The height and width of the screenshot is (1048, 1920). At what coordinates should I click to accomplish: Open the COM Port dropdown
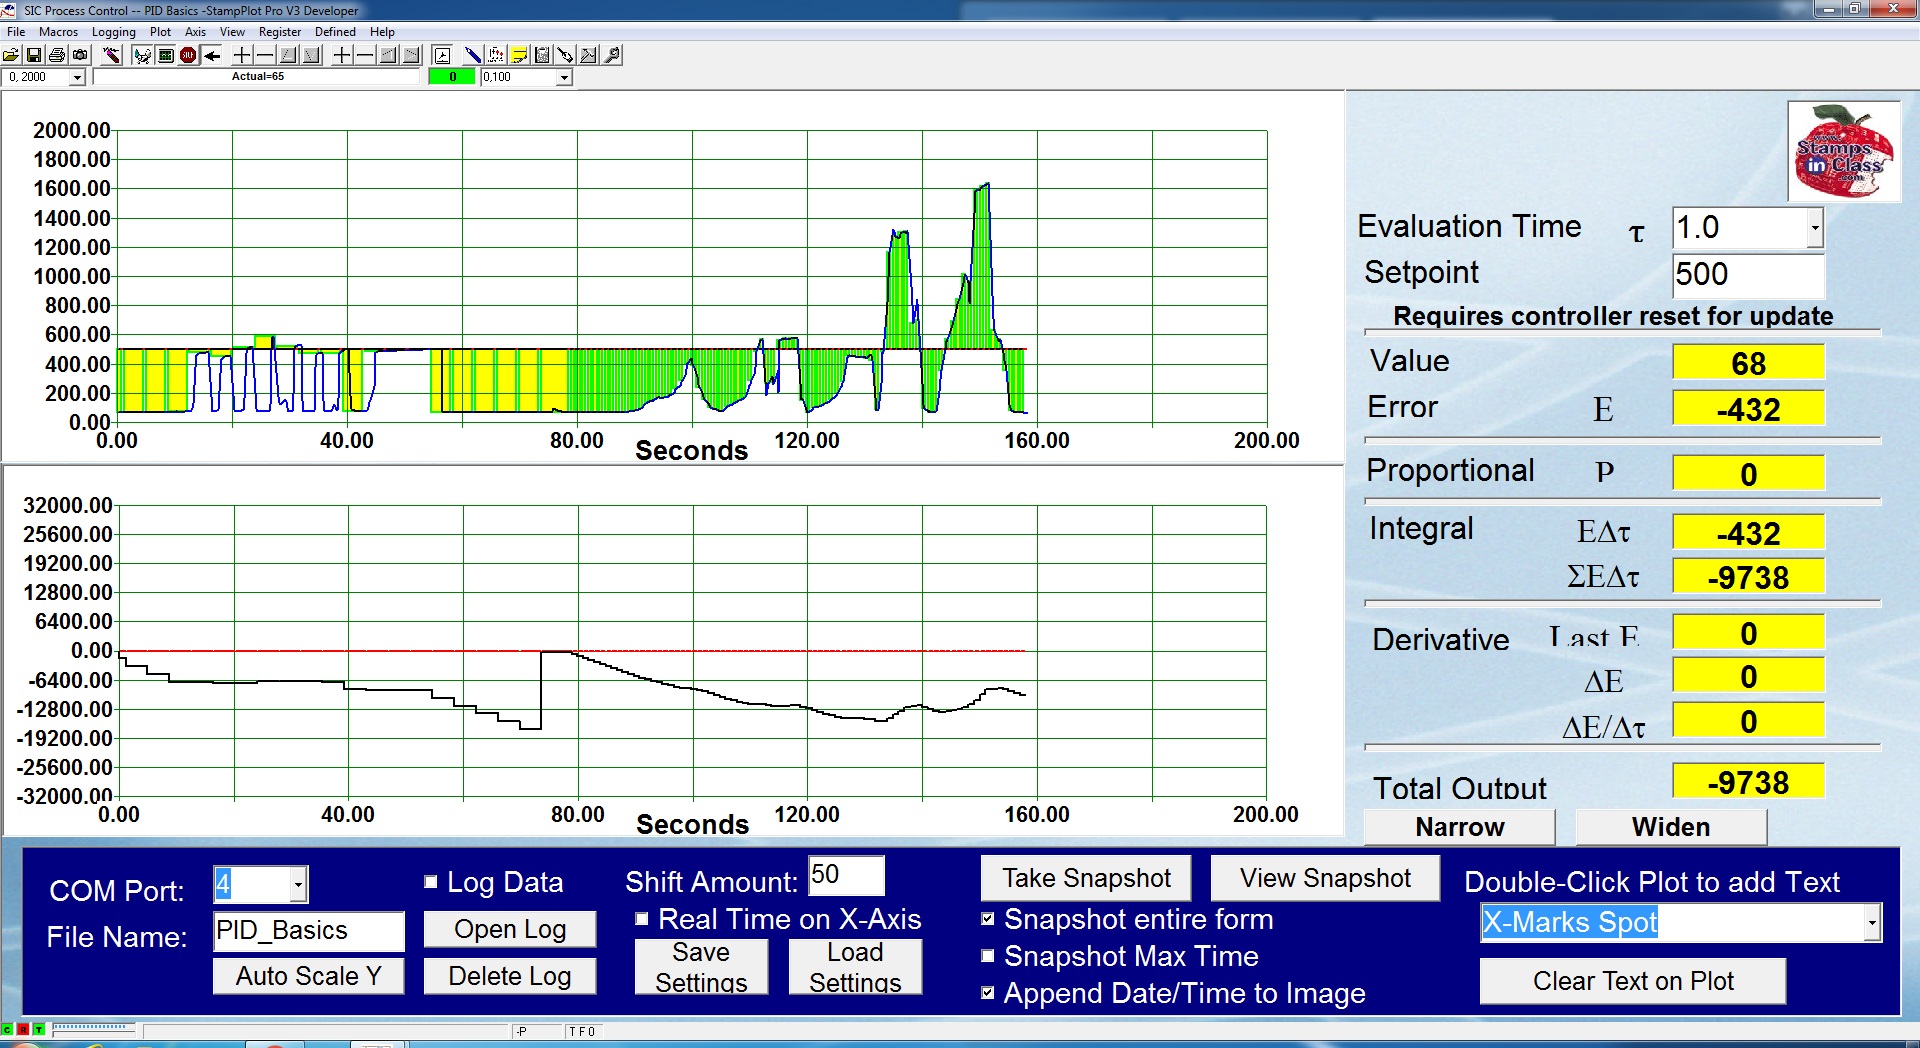pyautogui.click(x=298, y=885)
